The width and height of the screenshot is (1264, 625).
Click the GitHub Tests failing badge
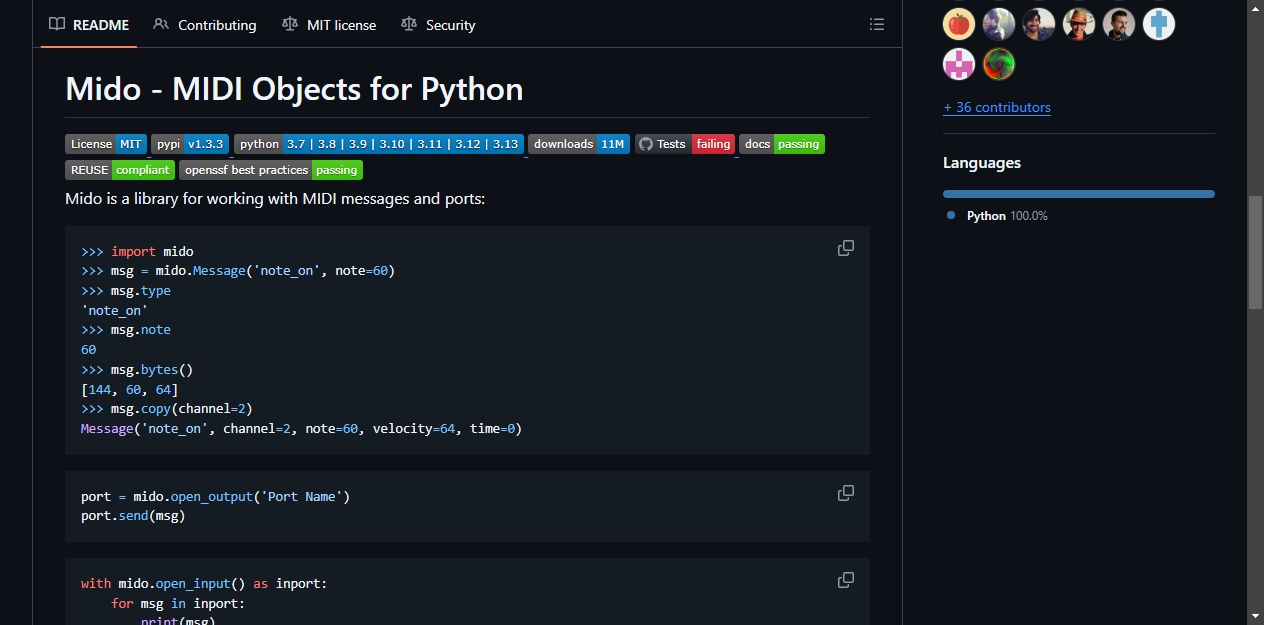(x=685, y=144)
